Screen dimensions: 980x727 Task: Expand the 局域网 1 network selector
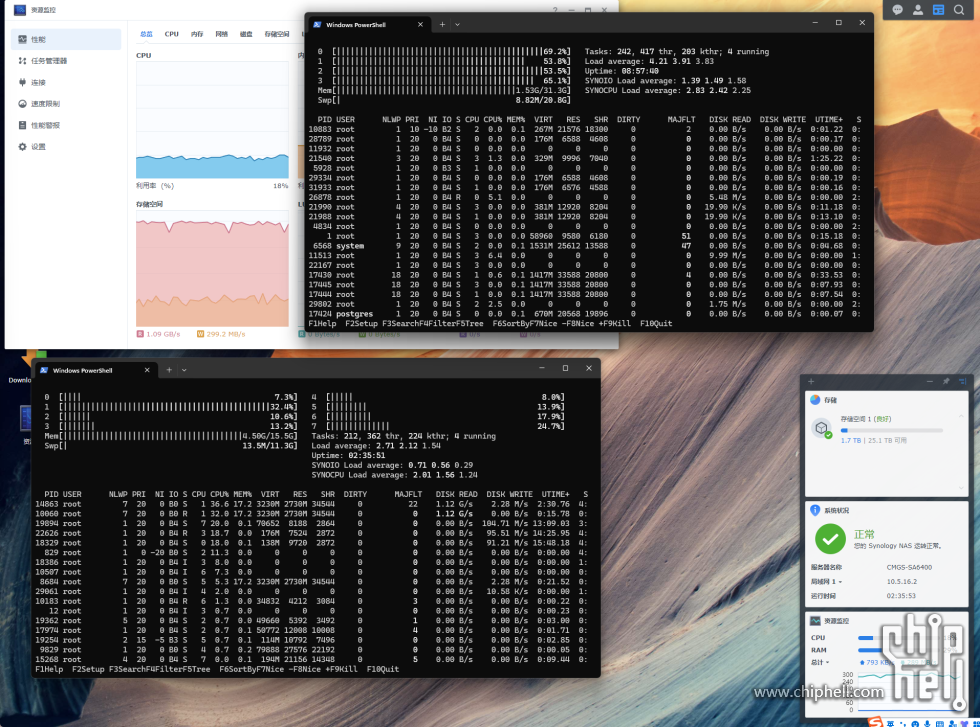pos(826,582)
